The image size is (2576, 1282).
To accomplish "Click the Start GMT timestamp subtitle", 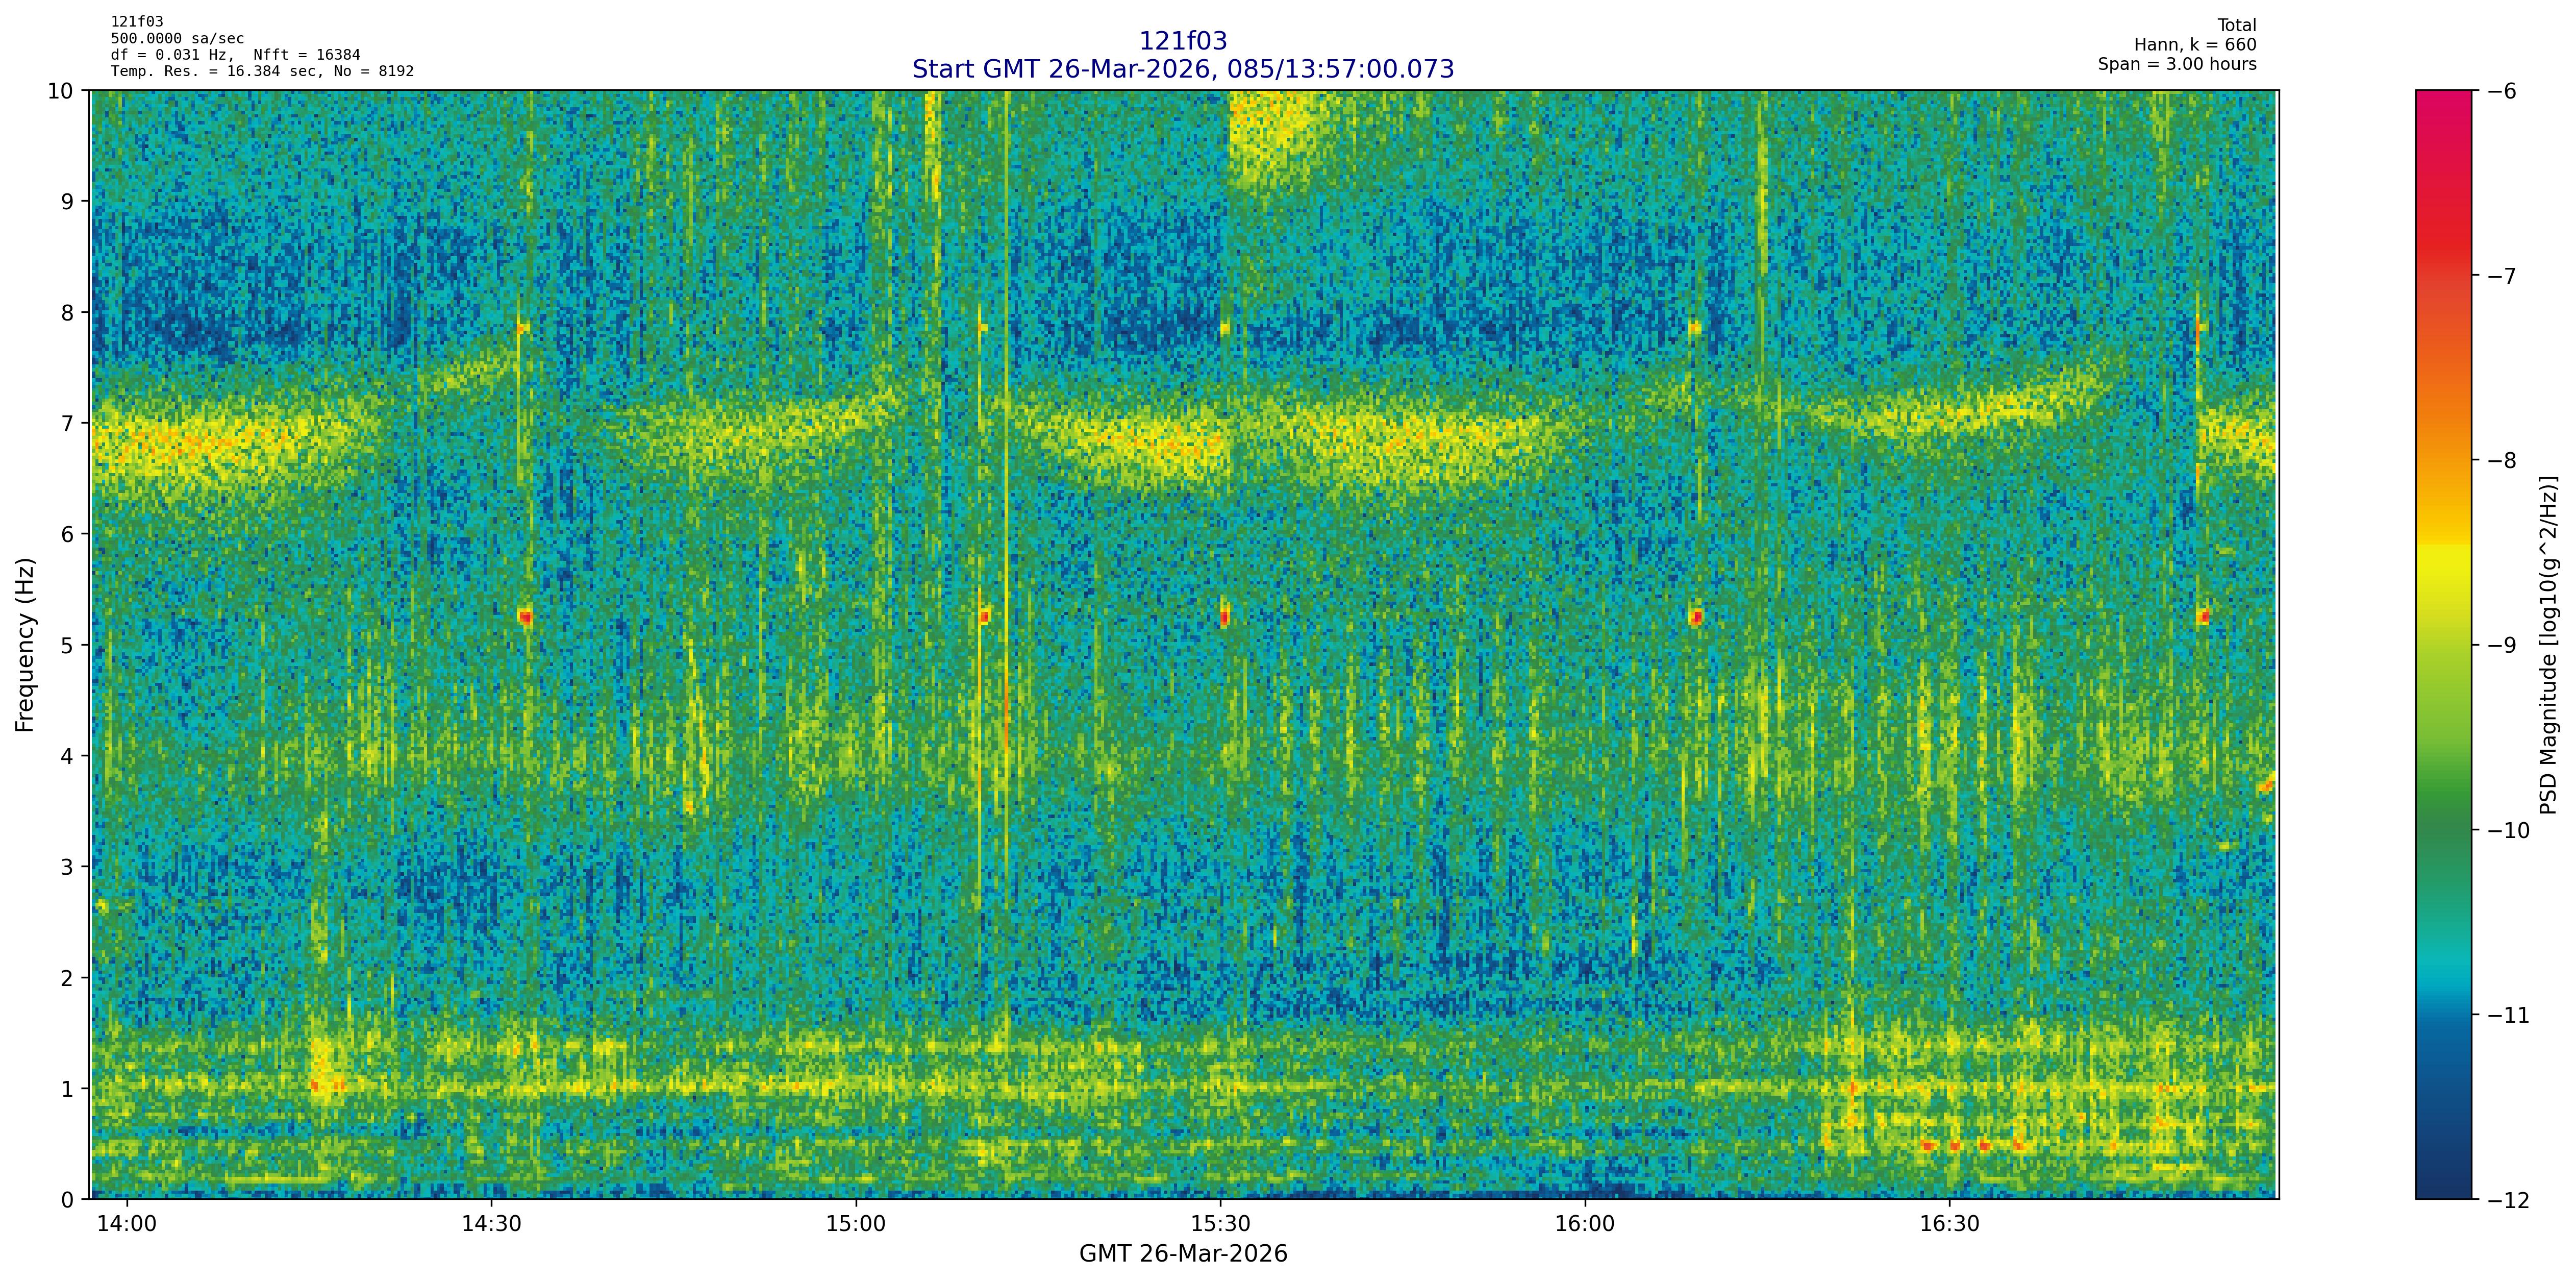I will 1183,69.
